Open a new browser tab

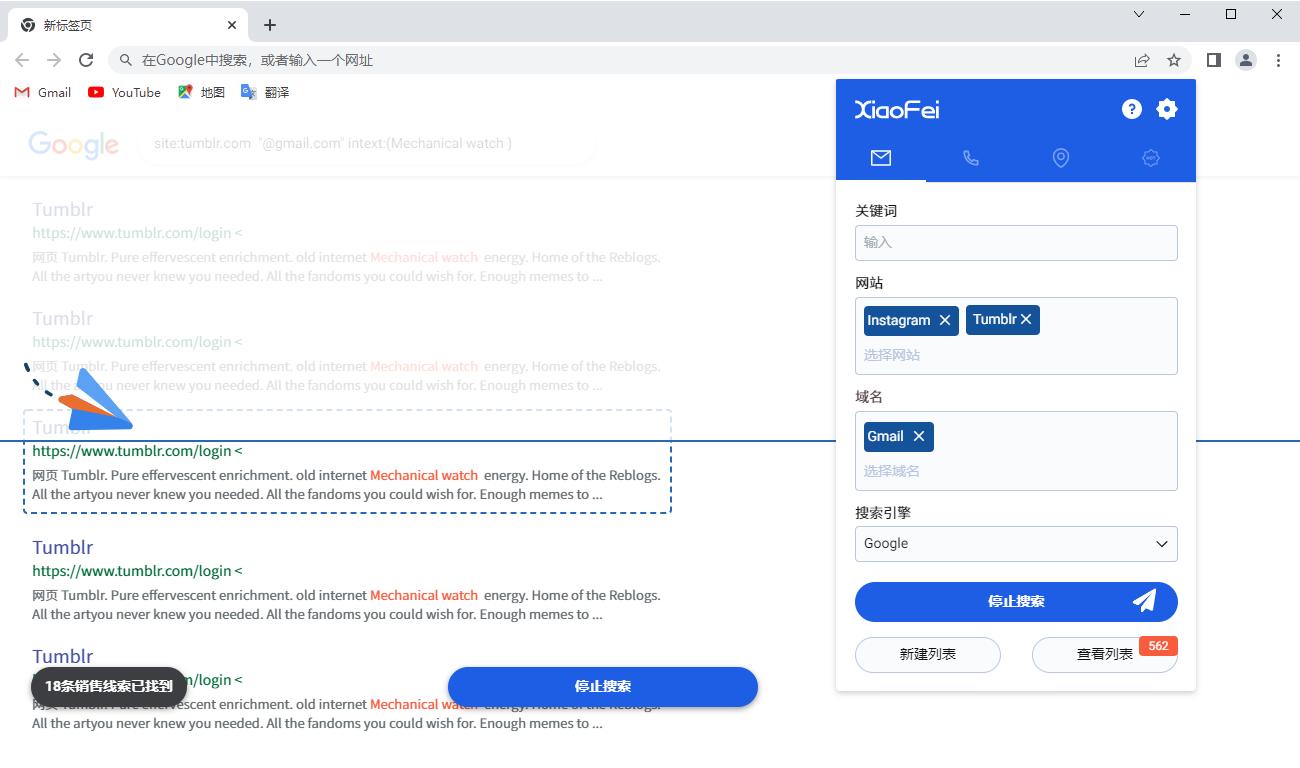tap(270, 25)
